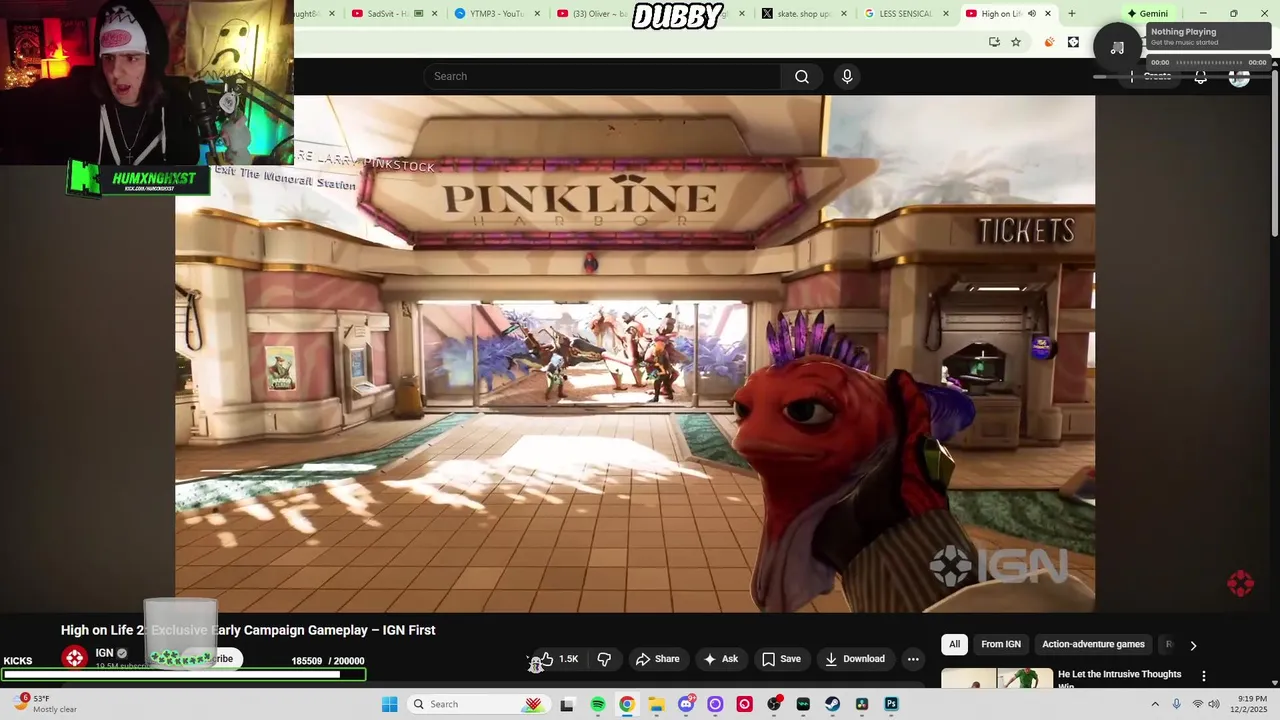Open Chrome from the taskbar
The height and width of the screenshot is (720, 1280).
(627, 704)
